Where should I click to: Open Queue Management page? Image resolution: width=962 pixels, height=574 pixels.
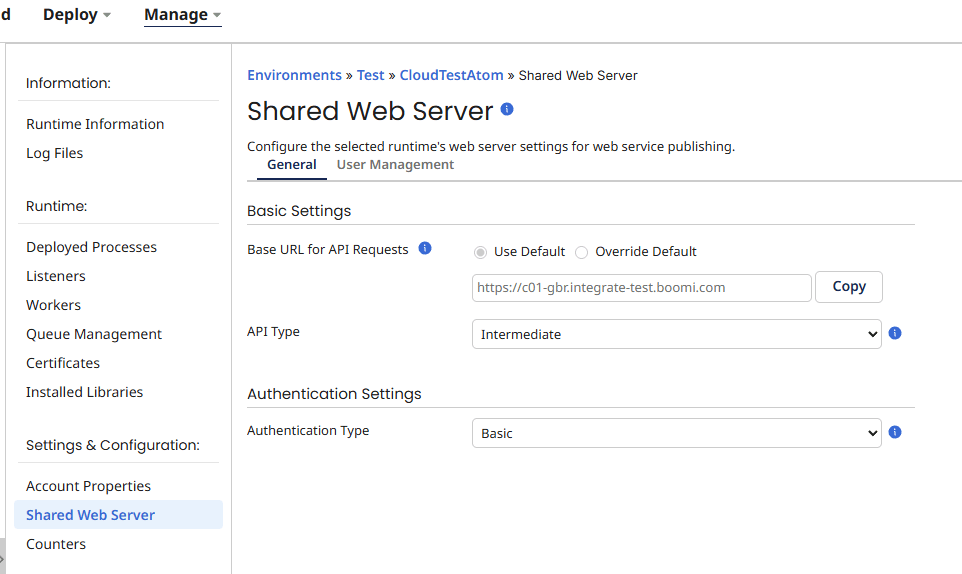pos(94,334)
